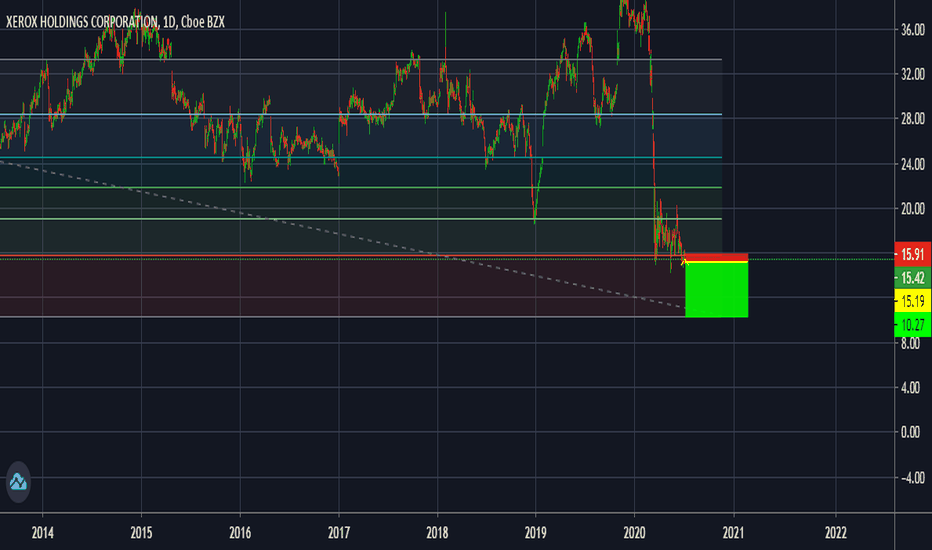Click the round chart logo icon
This screenshot has width=932, height=550.
(x=18, y=482)
